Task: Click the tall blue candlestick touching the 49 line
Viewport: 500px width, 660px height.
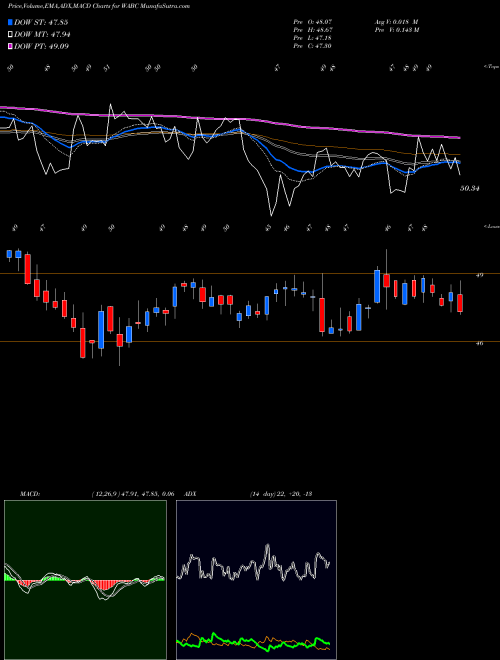Action: pyautogui.click(x=377, y=286)
